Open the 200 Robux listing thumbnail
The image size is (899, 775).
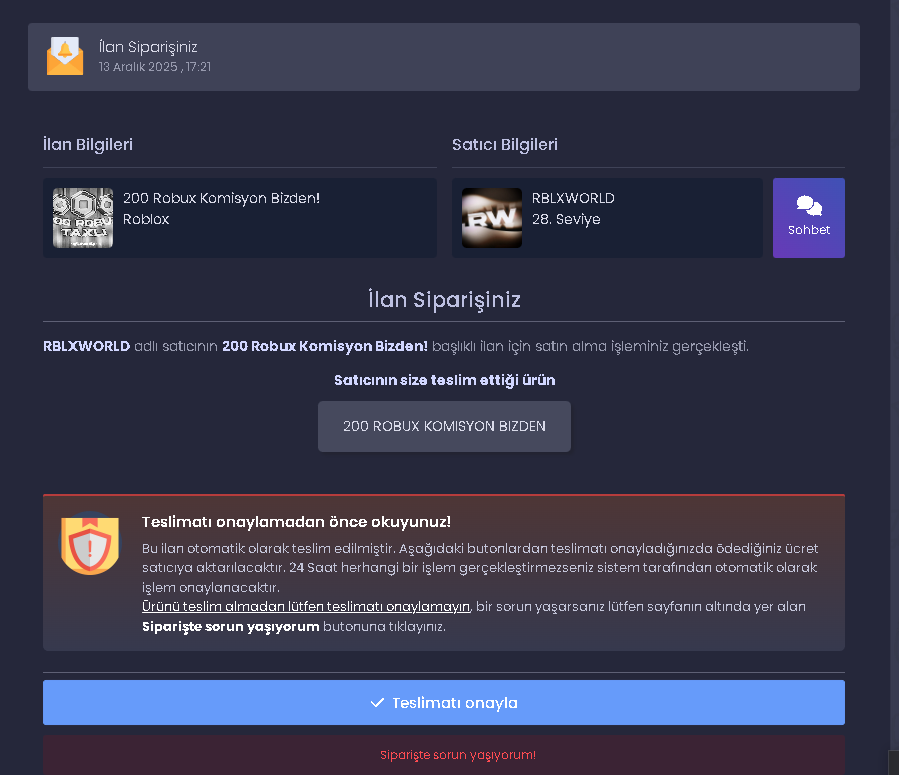[x=83, y=218]
